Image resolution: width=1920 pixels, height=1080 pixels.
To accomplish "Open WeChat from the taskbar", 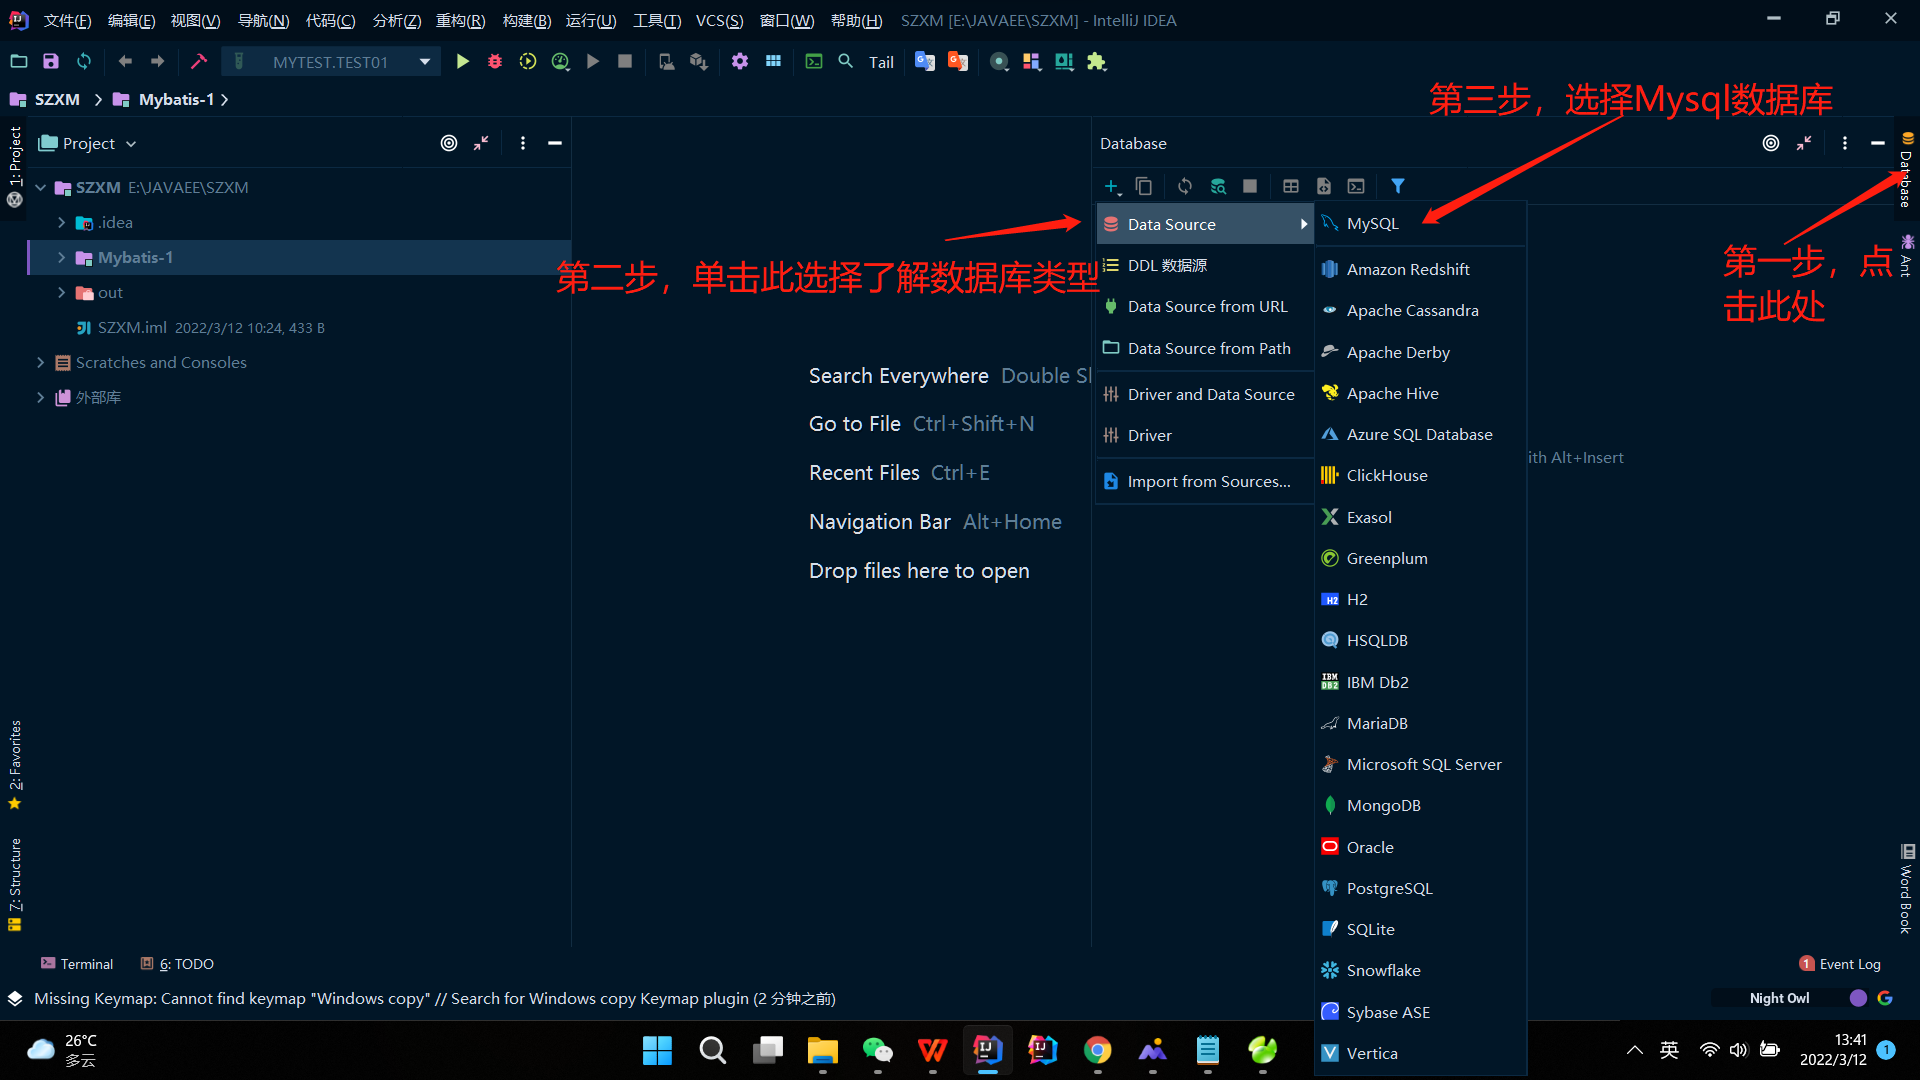I will [877, 1050].
